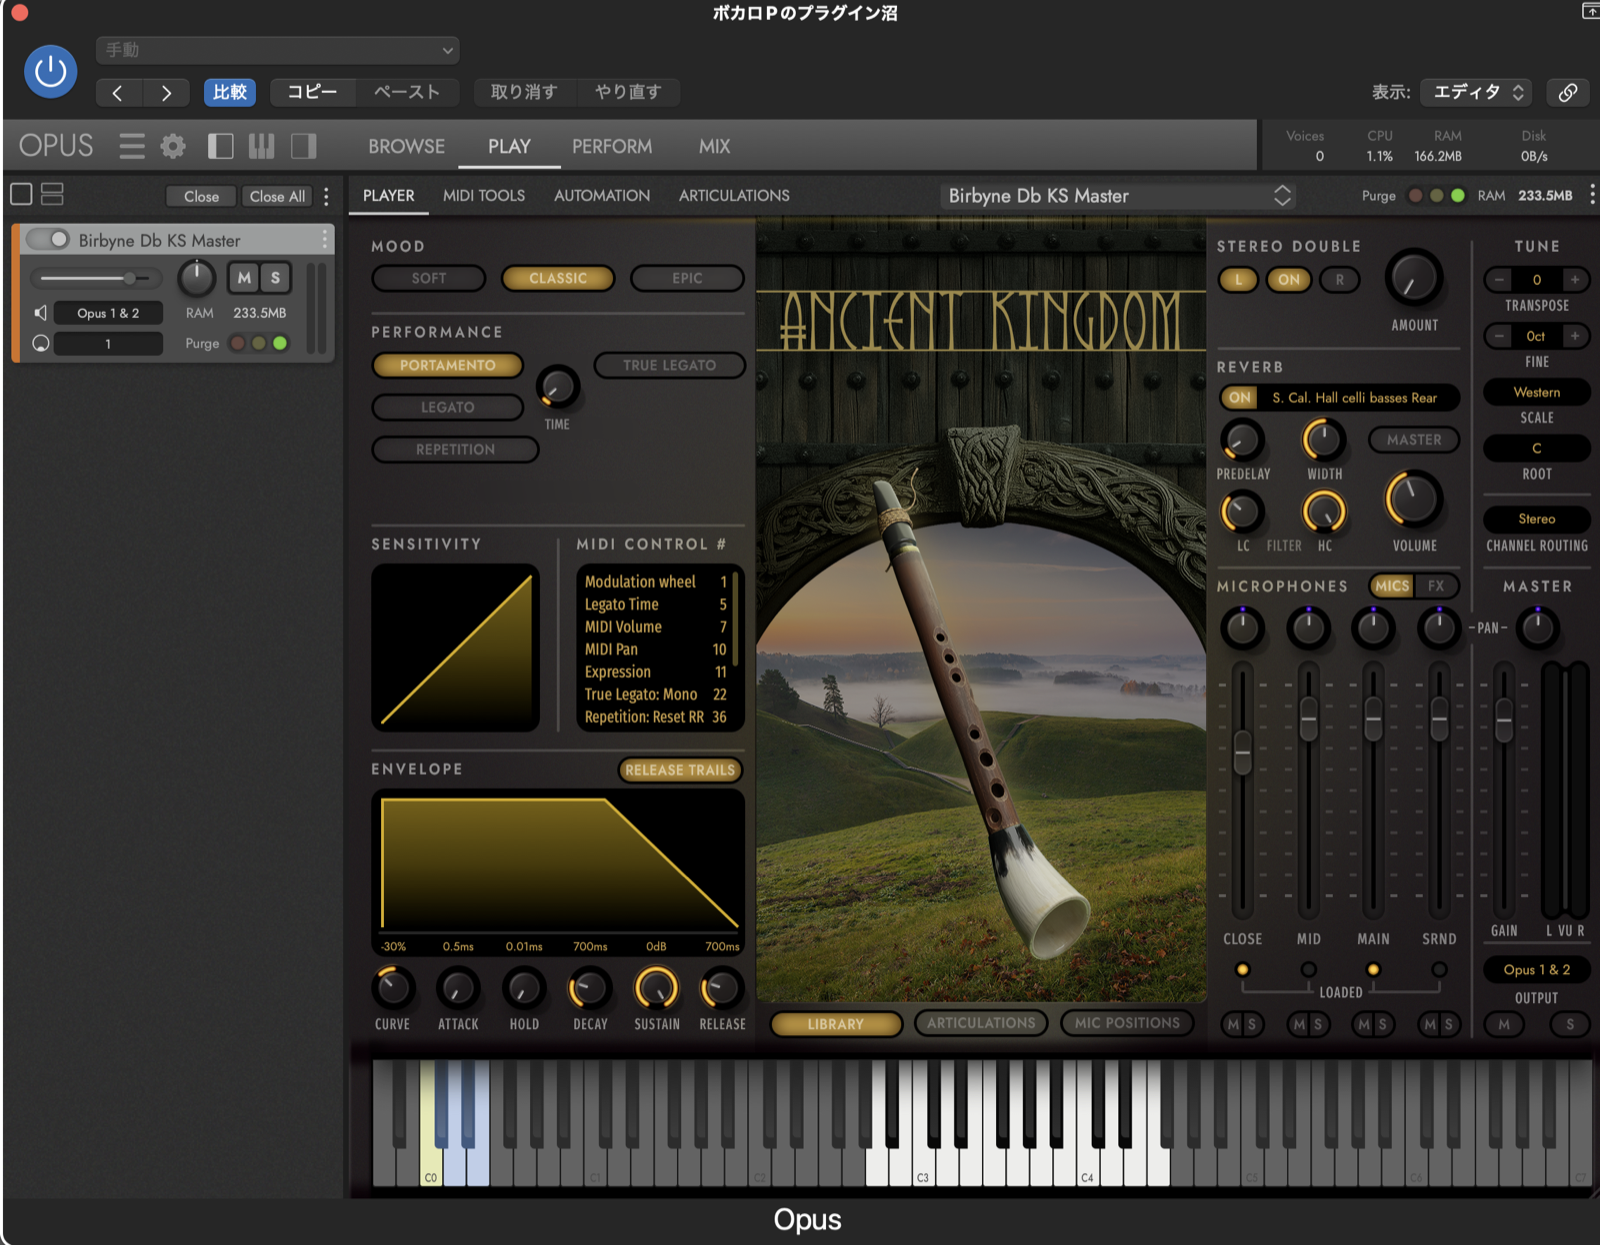Open master output Opus 1 & 2 dropdown
Viewport: 1600px width, 1245px height.
pos(1537,970)
